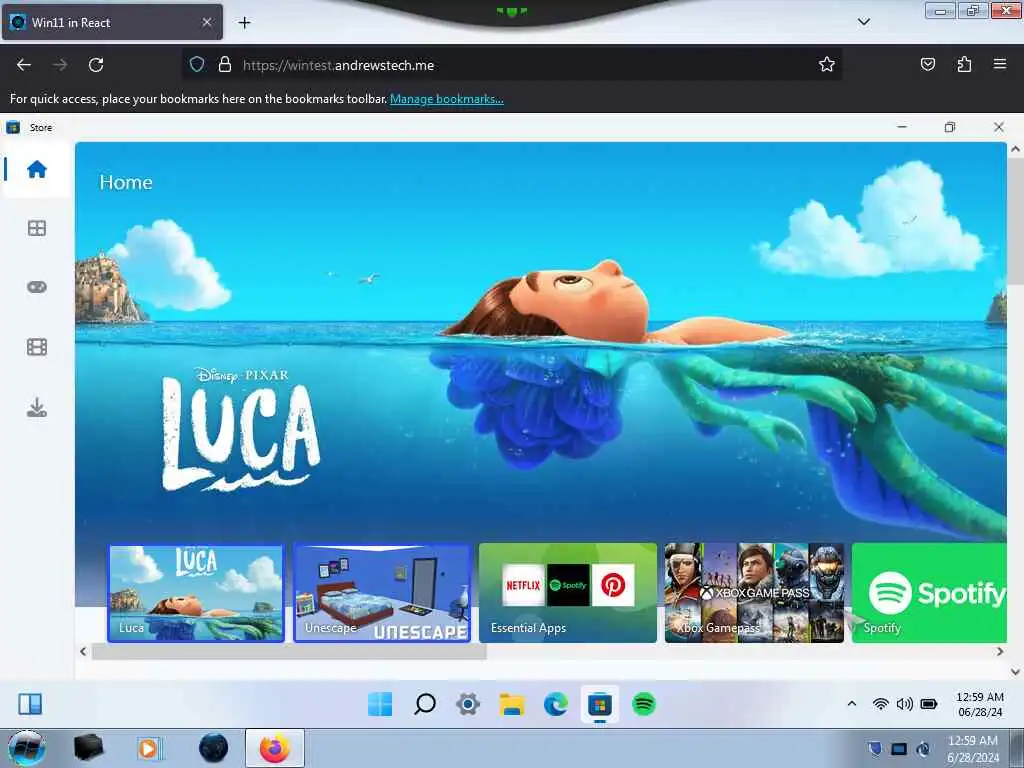Viewport: 1024px width, 768px height.
Task: Open a new Firefox tab
Action: tap(244, 22)
